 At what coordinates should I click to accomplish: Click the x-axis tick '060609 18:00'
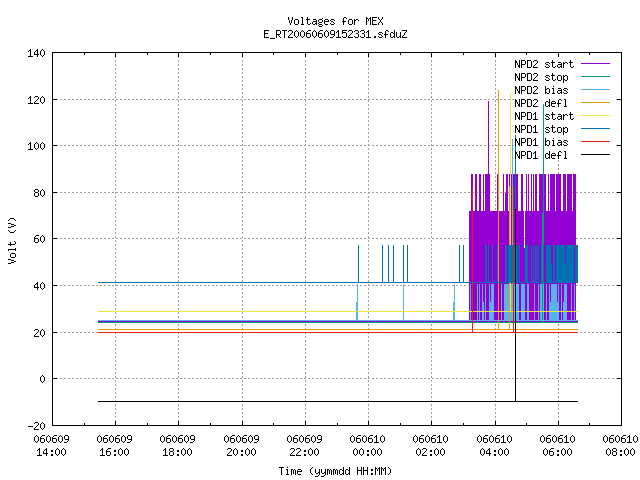coord(178,446)
